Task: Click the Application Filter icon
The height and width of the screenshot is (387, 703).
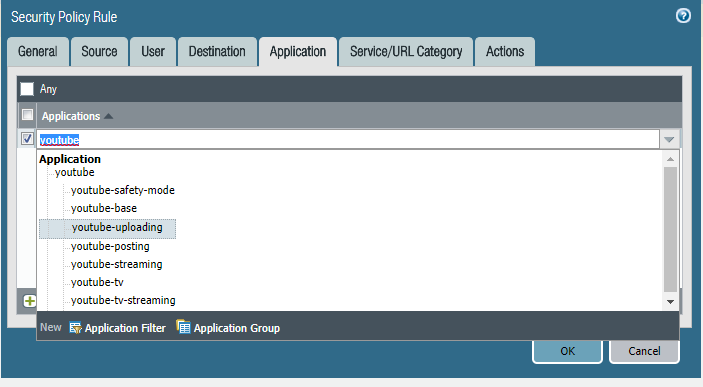Action: click(x=75, y=328)
